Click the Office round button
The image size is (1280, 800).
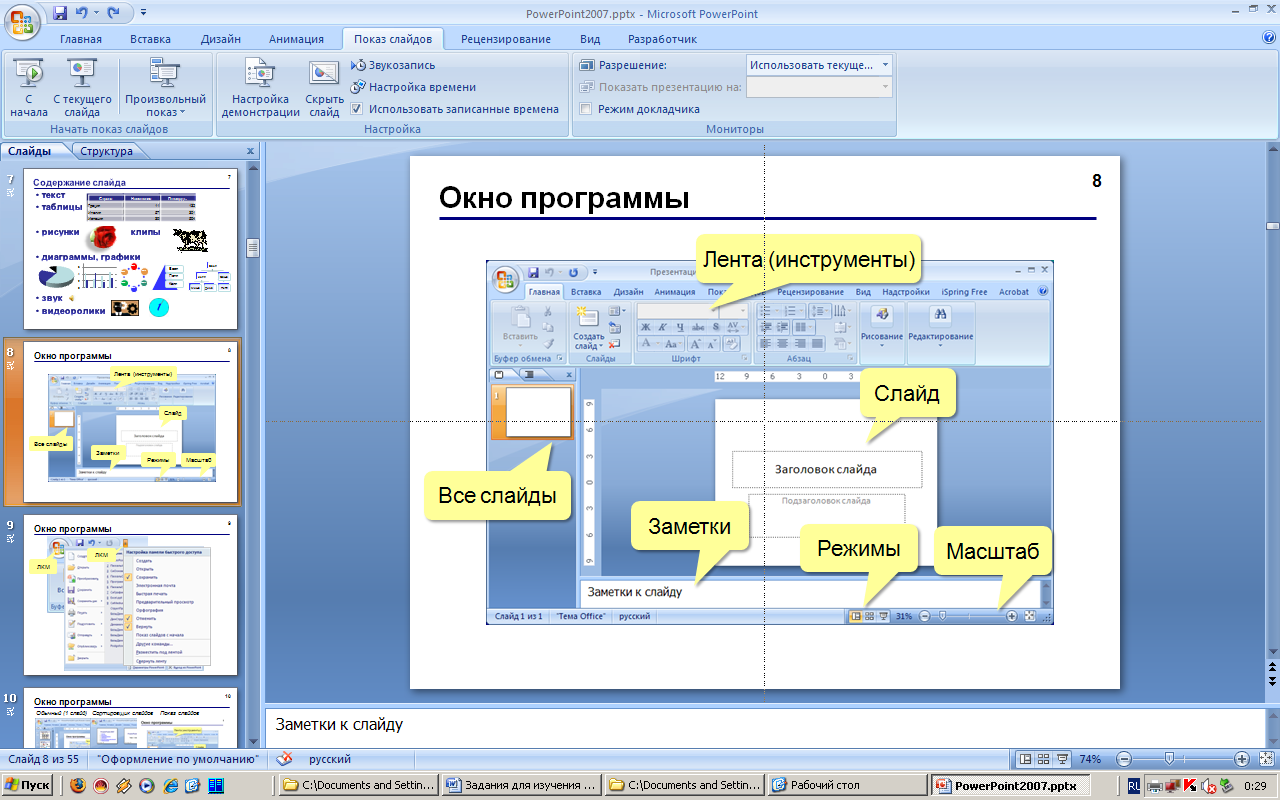click(x=22, y=18)
